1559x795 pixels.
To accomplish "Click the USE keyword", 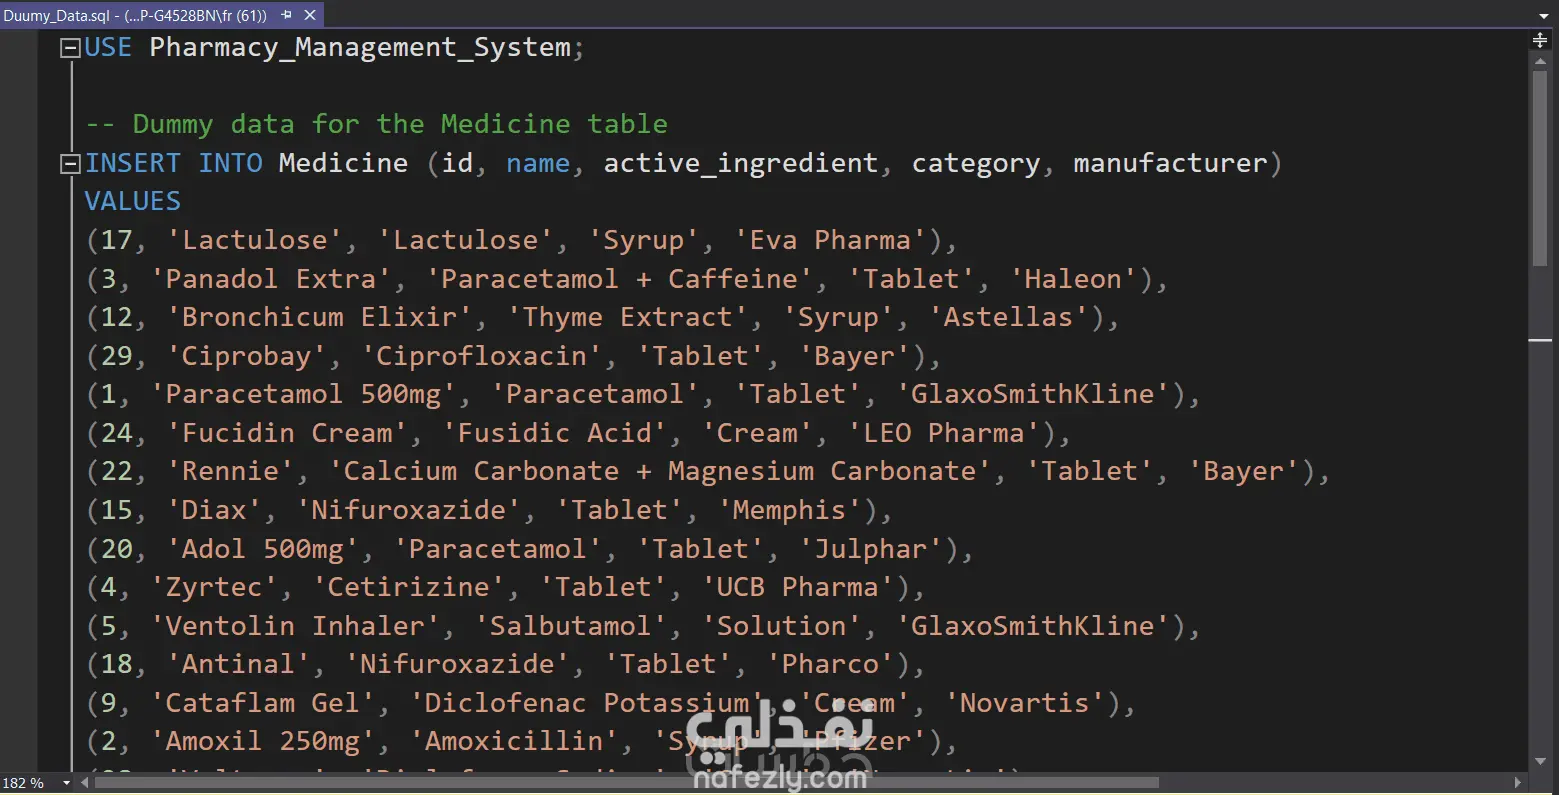I will click(x=108, y=48).
